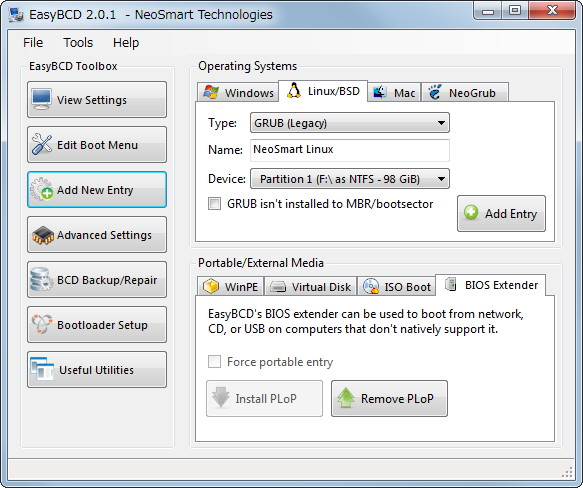Image resolution: width=583 pixels, height=488 pixels.
Task: Open the Type dropdown showing GRUB (Legacy)
Action: click(x=350, y=123)
